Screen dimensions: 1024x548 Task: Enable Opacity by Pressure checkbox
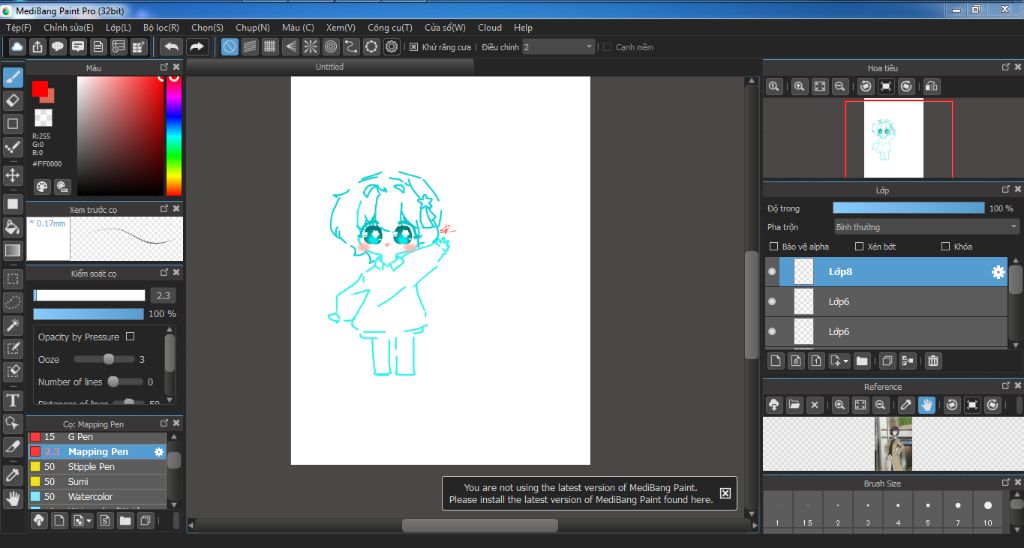point(130,336)
